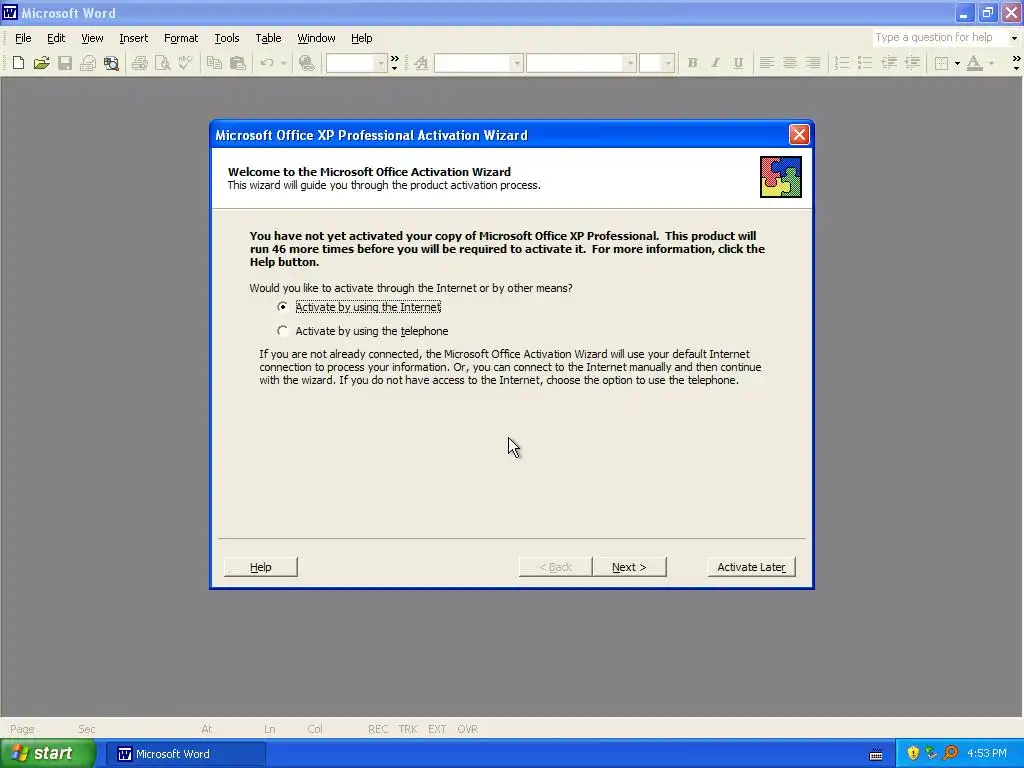The width and height of the screenshot is (1024, 768).
Task: Toggle Bold formatting
Action: click(692, 63)
